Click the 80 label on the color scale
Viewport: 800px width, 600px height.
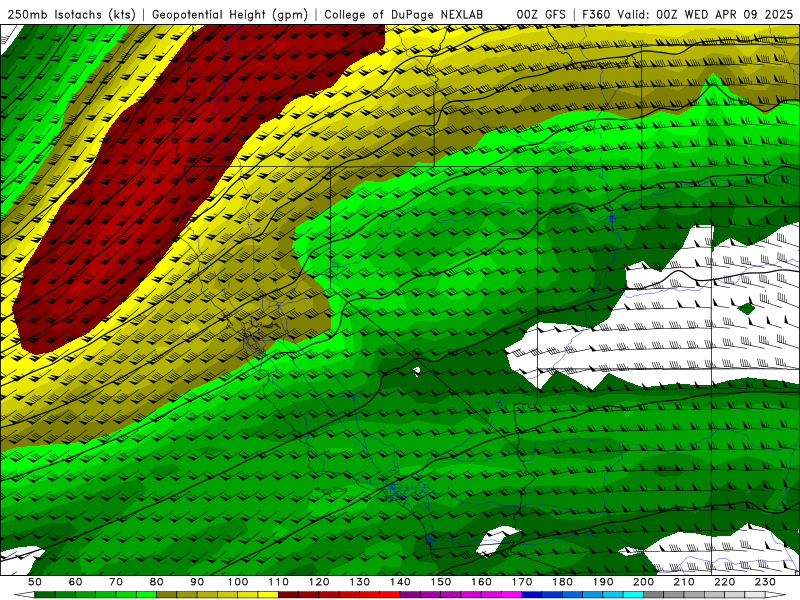click(x=157, y=582)
